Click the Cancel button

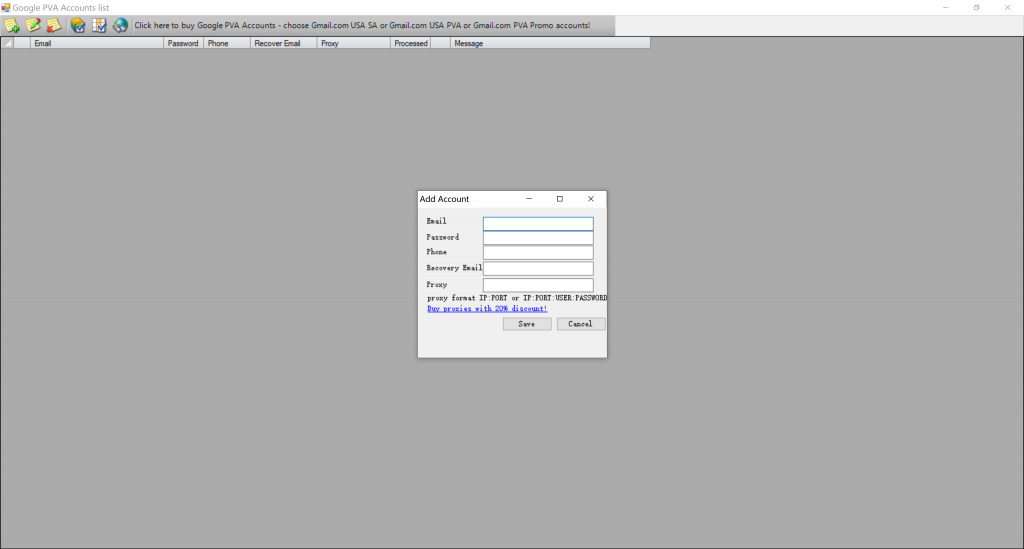point(581,324)
